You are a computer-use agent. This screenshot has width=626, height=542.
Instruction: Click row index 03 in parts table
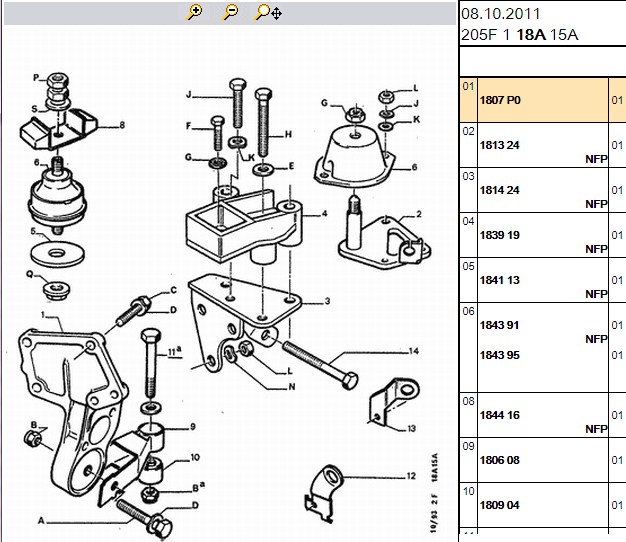(468, 176)
